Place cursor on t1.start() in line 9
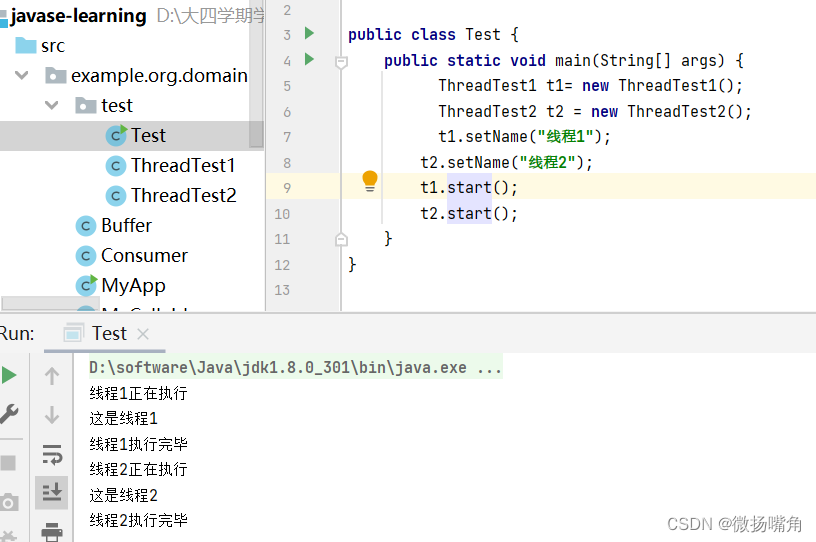 point(469,187)
